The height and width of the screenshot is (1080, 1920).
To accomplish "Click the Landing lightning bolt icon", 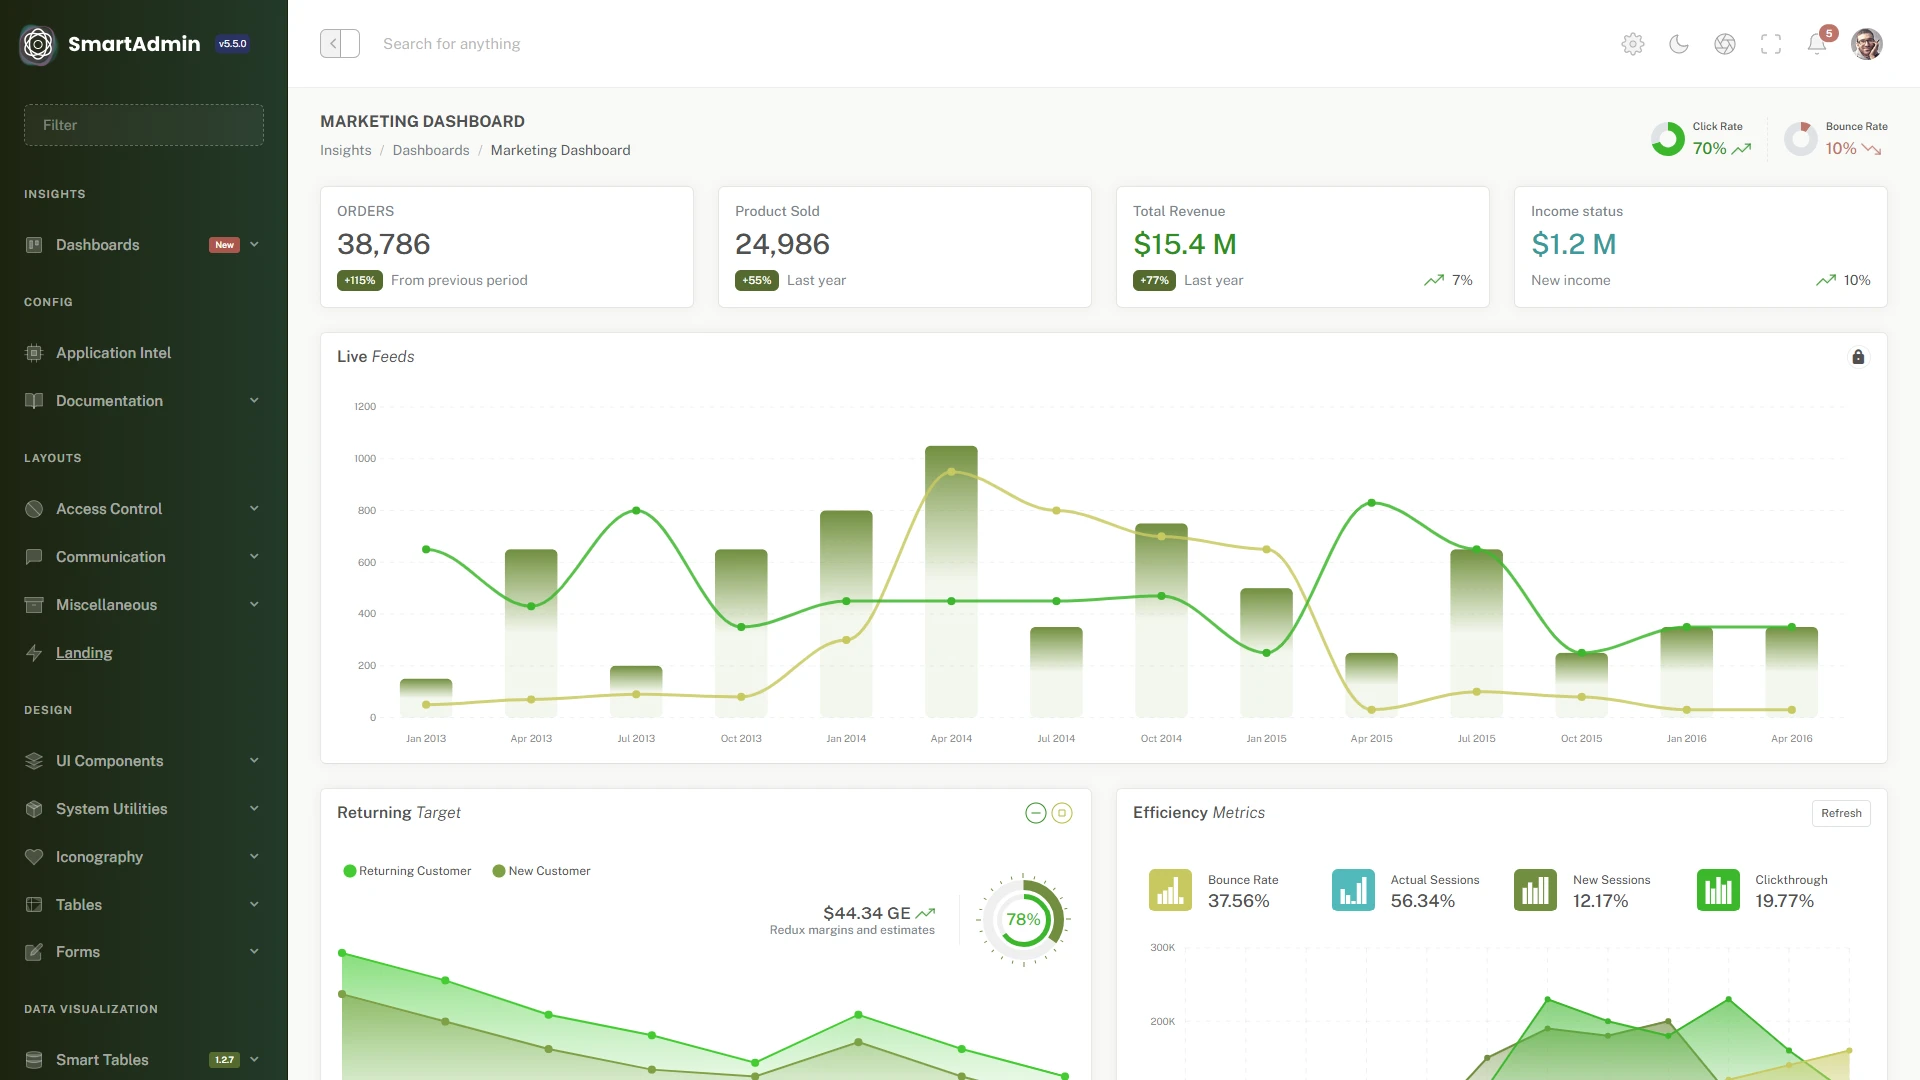I will click(x=34, y=653).
